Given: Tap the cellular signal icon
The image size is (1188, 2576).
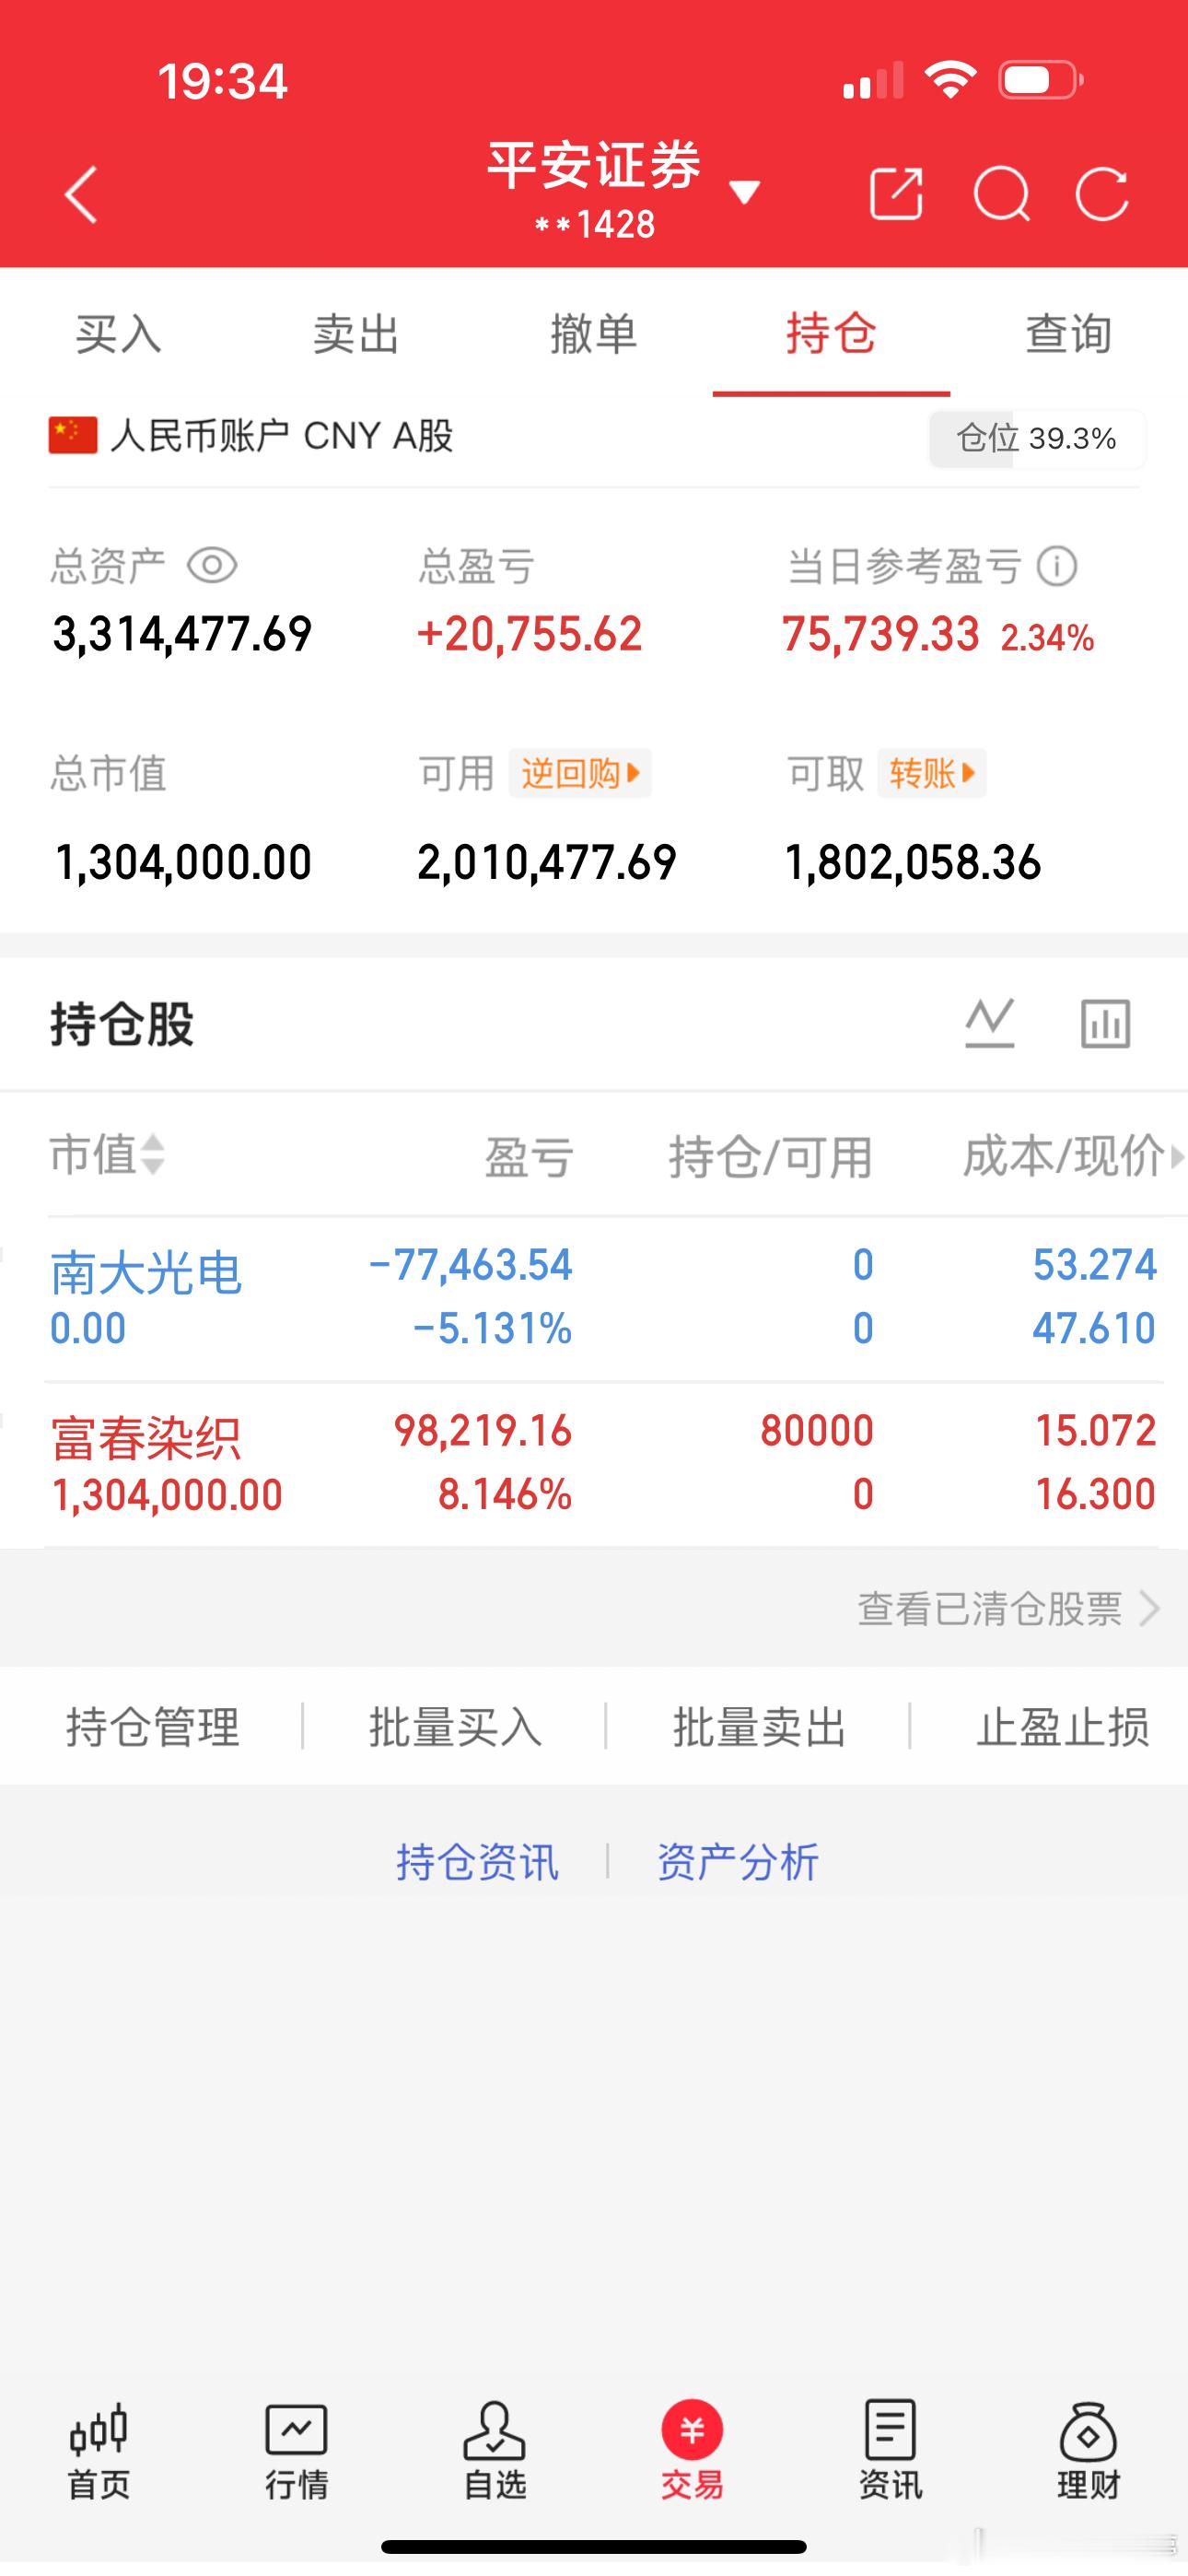Looking at the screenshot, I should click(873, 80).
